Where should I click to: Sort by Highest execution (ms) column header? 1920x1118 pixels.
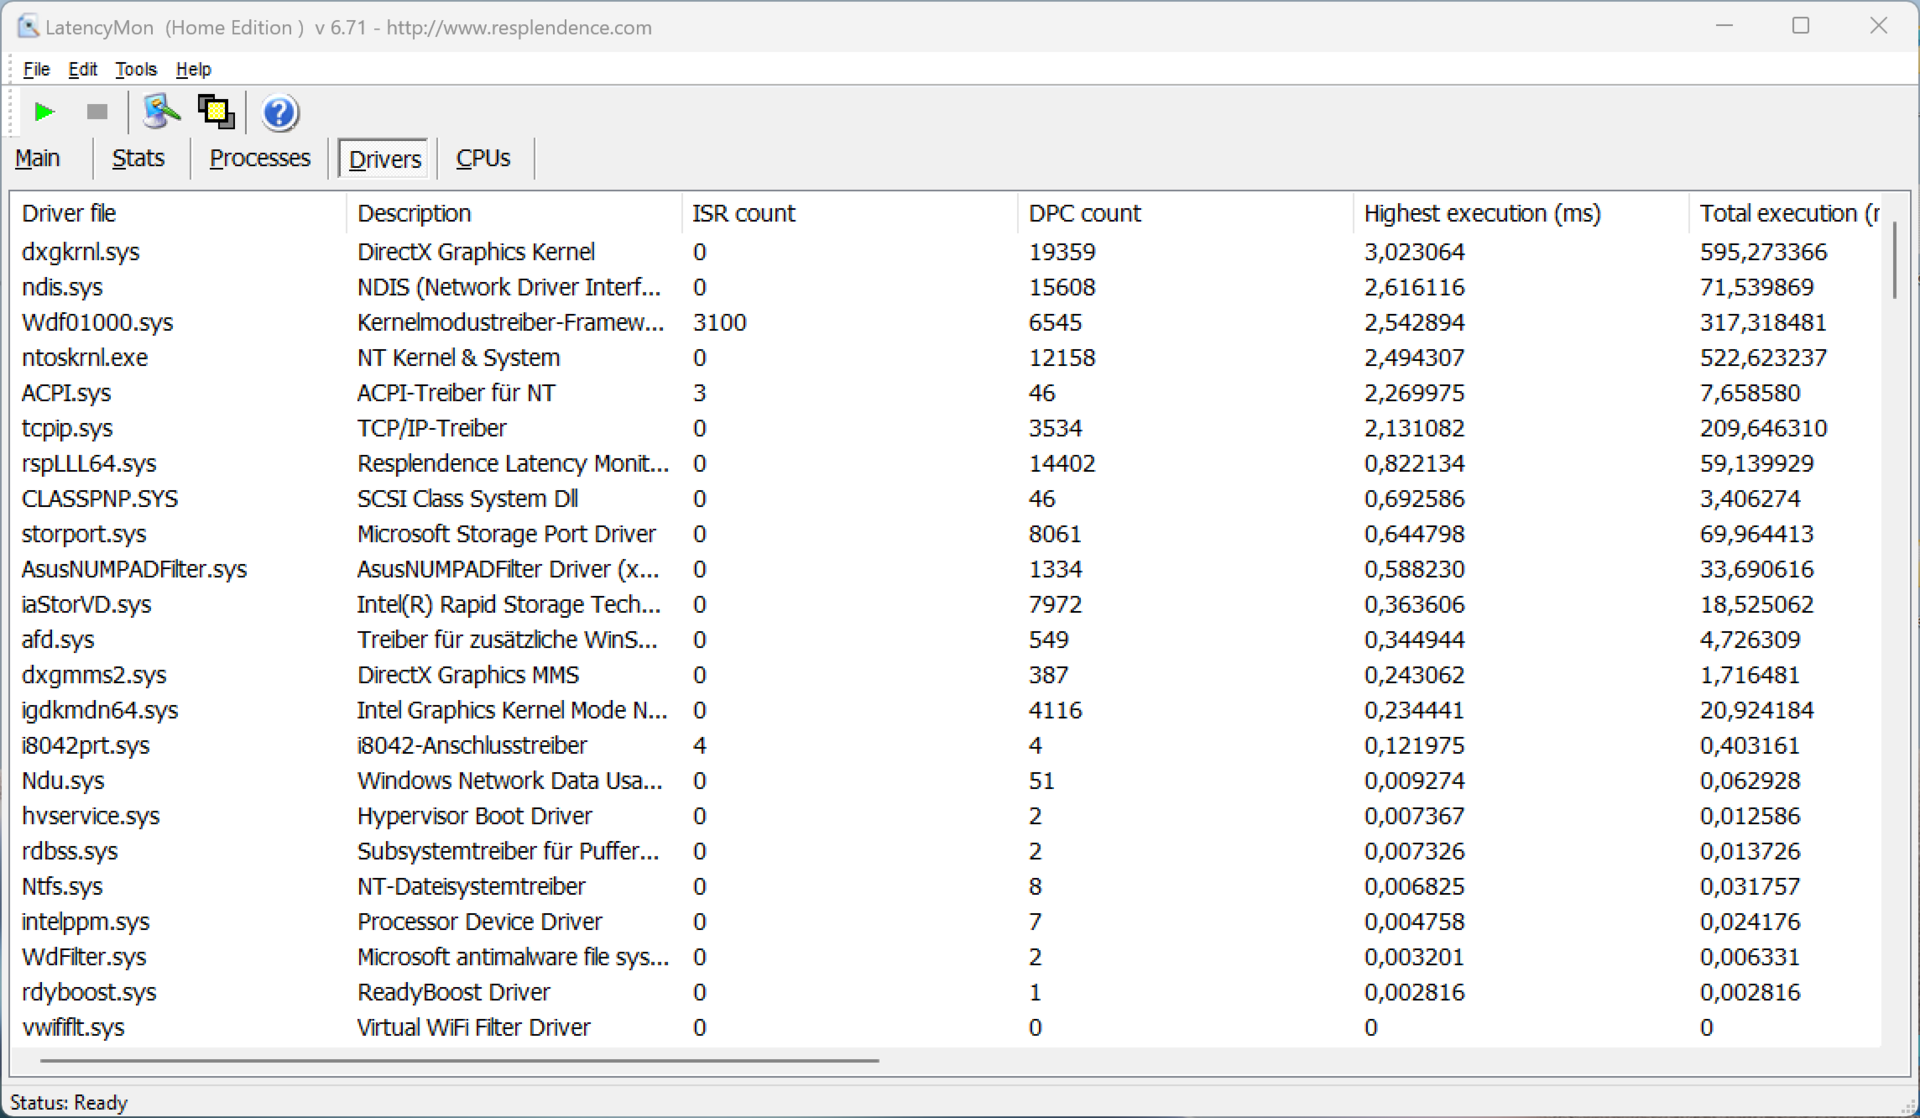pos(1482,213)
